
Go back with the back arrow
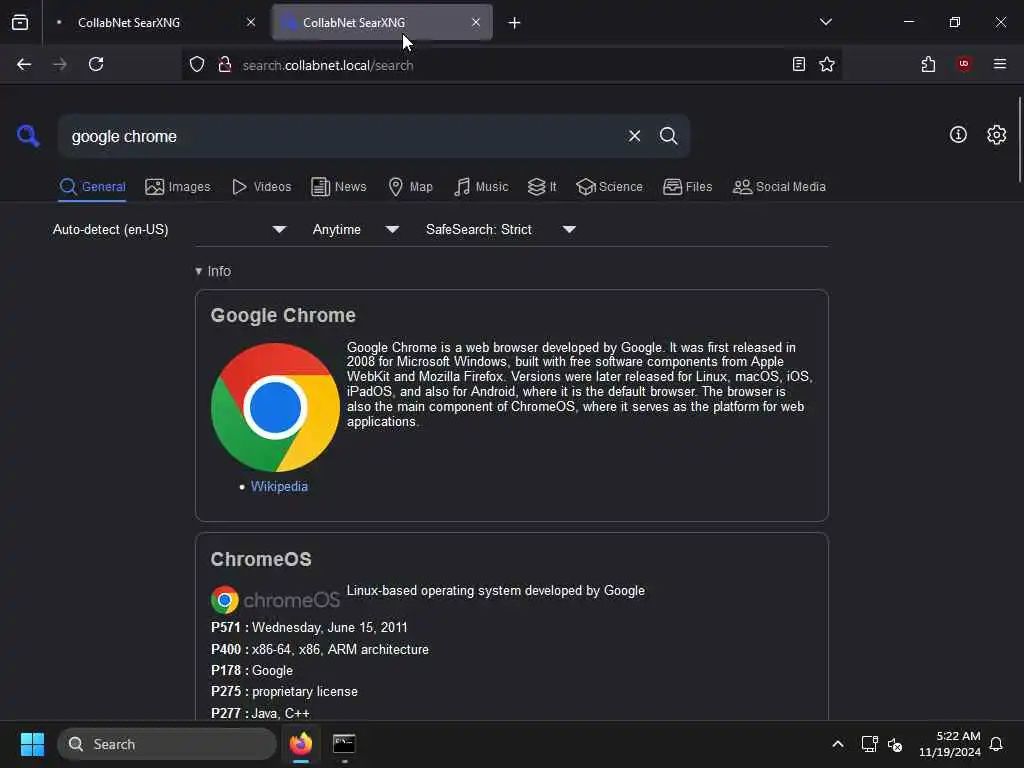24,64
